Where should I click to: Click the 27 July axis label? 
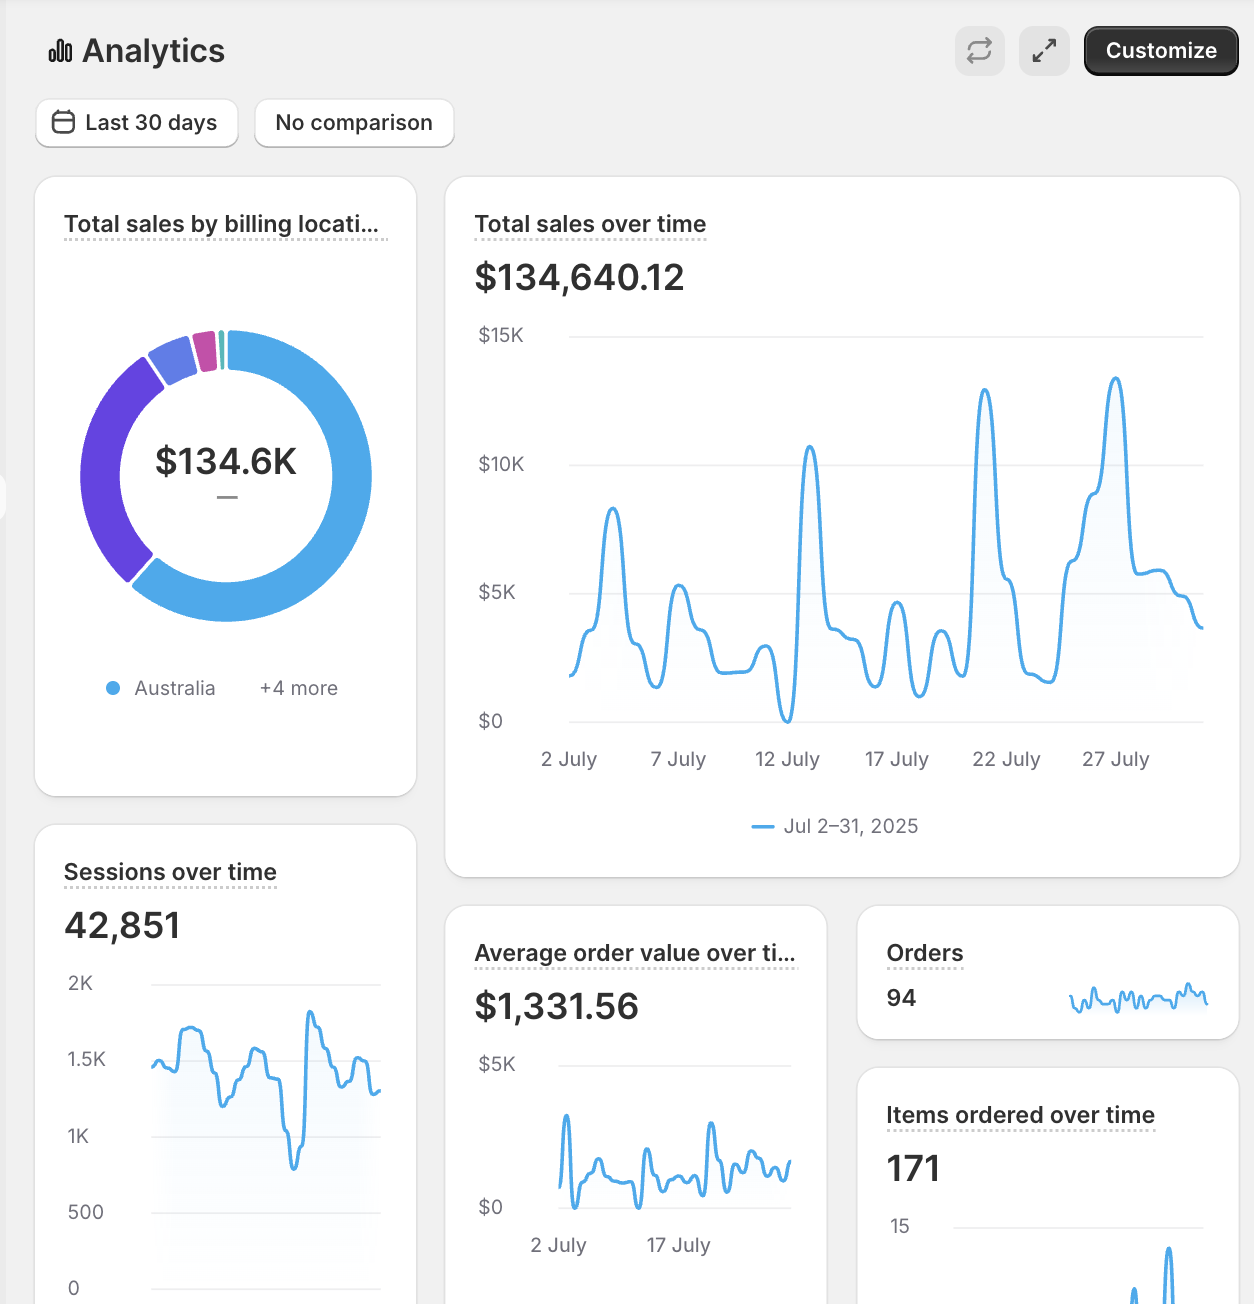(1116, 759)
